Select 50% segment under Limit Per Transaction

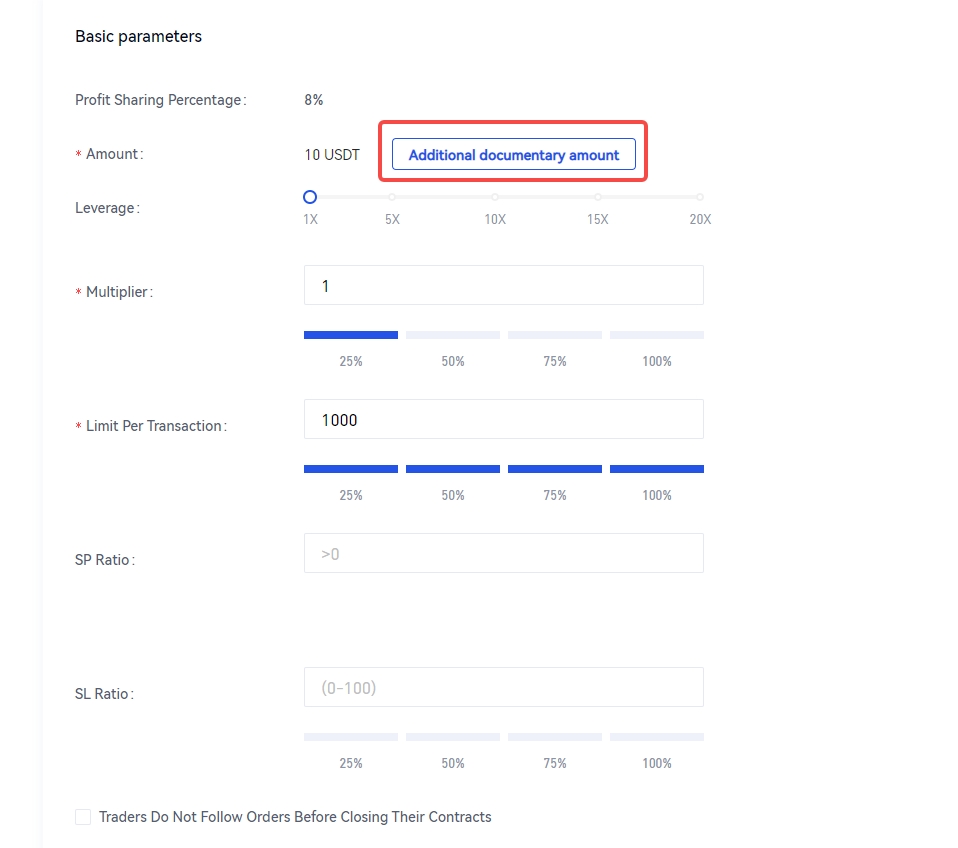(x=453, y=469)
